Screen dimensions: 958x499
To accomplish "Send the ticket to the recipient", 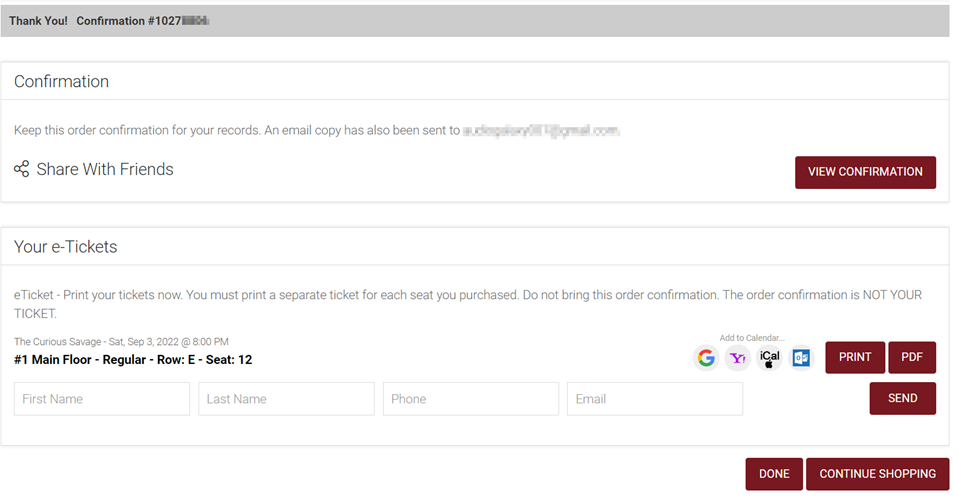I will (x=902, y=398).
